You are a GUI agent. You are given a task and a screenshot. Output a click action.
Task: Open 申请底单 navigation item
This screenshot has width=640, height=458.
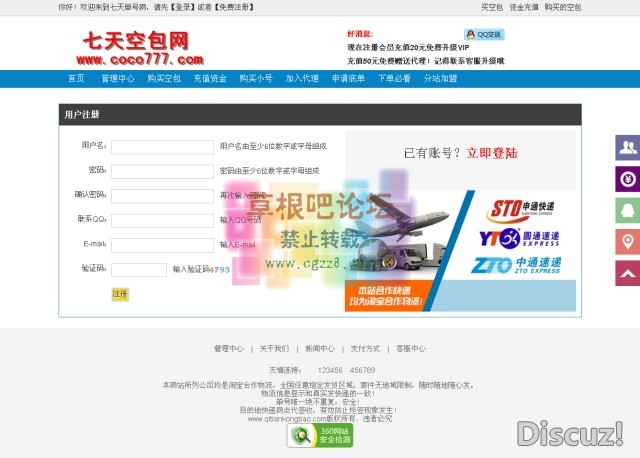[x=348, y=78]
